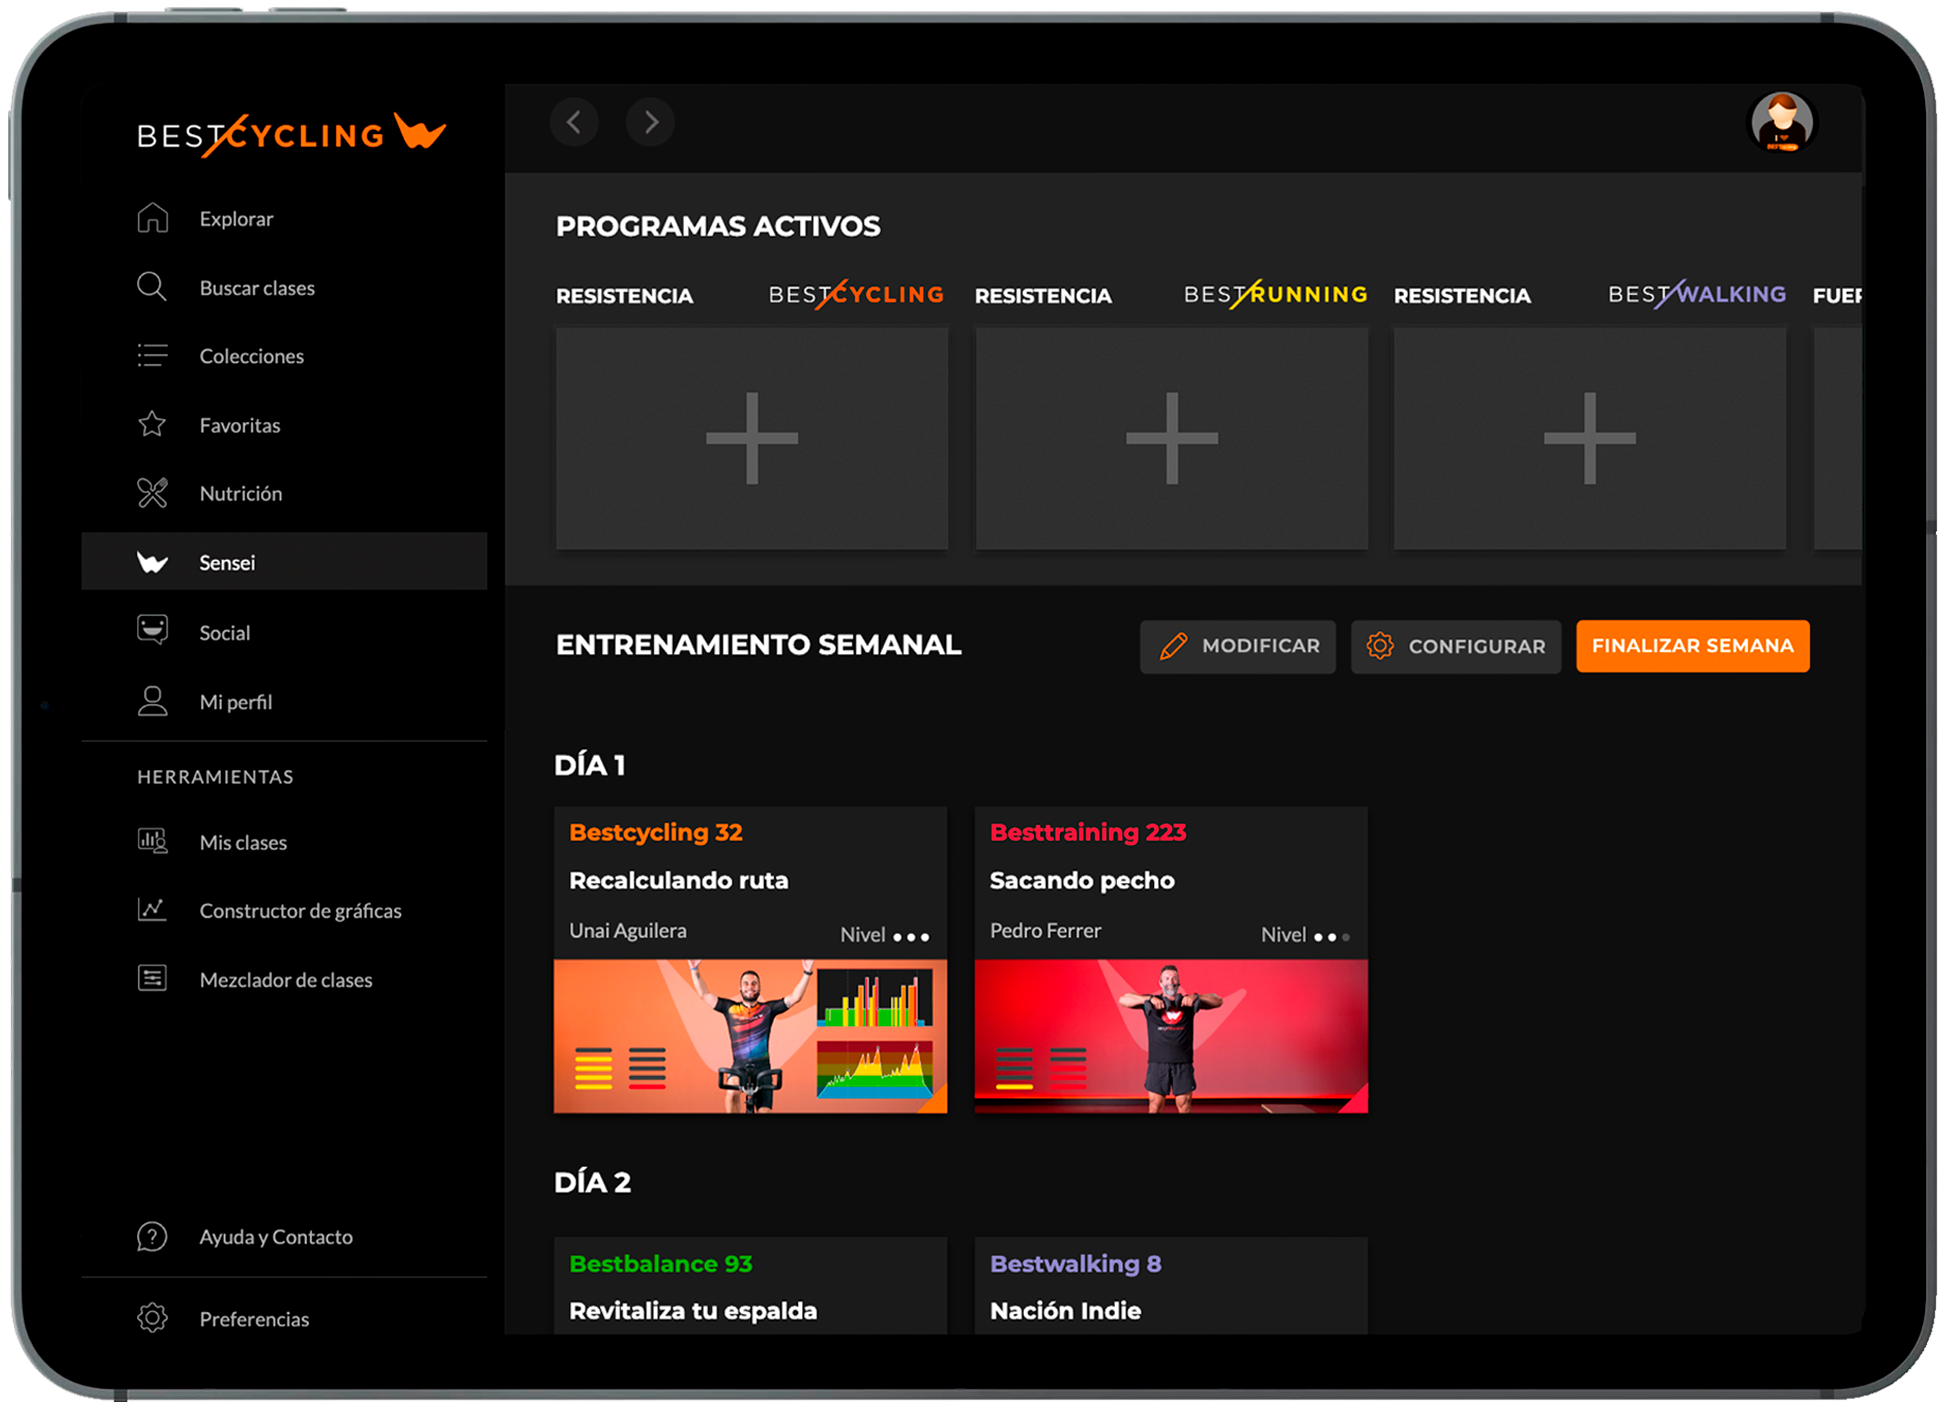Open Nutrición fork and knife icon

click(152, 493)
